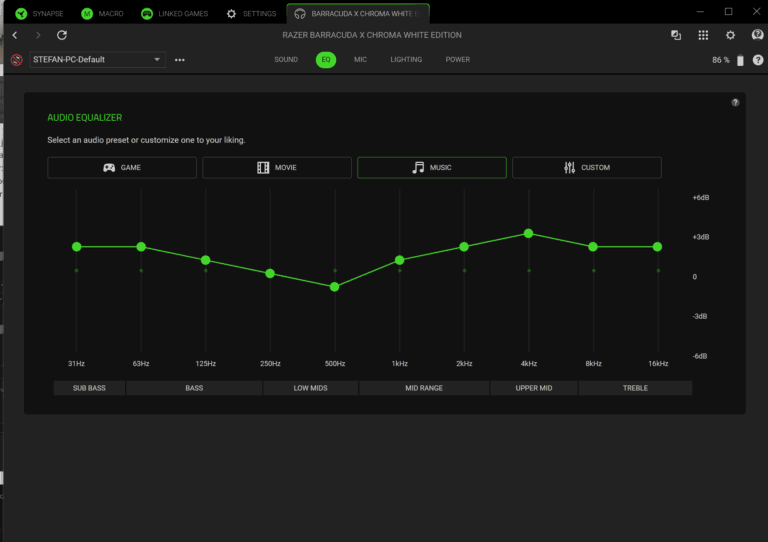This screenshot has width=768, height=542.
Task: Go back with the back arrow
Action: (15, 35)
